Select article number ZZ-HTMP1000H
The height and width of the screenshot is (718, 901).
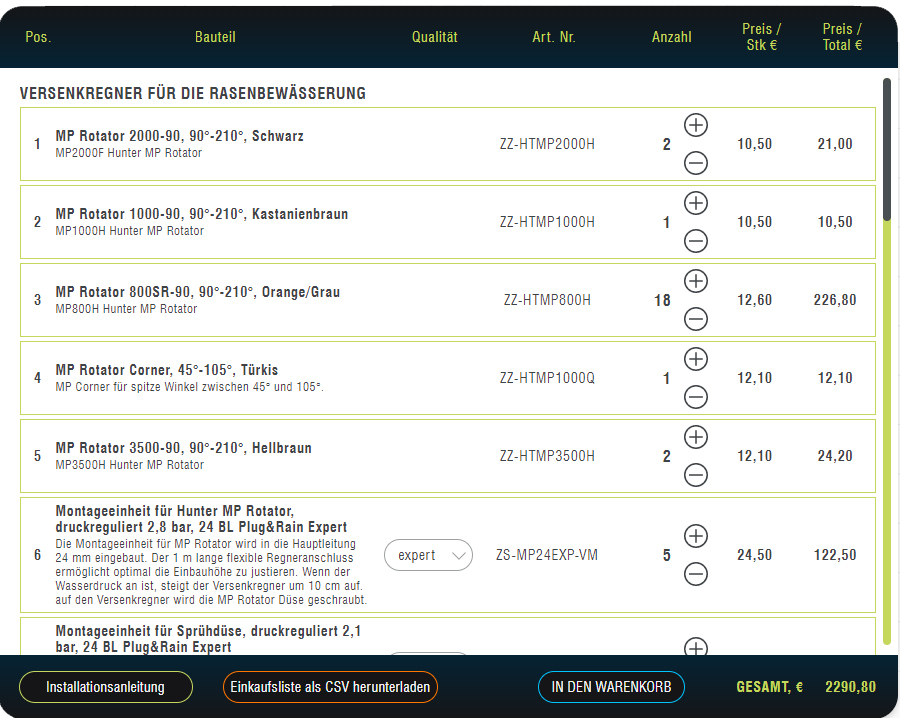[x=547, y=222]
